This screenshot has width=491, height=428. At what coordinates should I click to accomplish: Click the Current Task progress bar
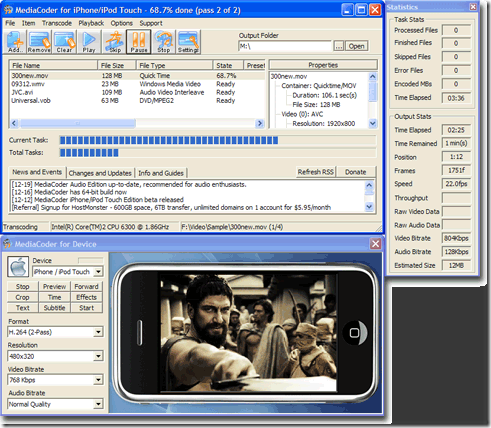pos(218,140)
